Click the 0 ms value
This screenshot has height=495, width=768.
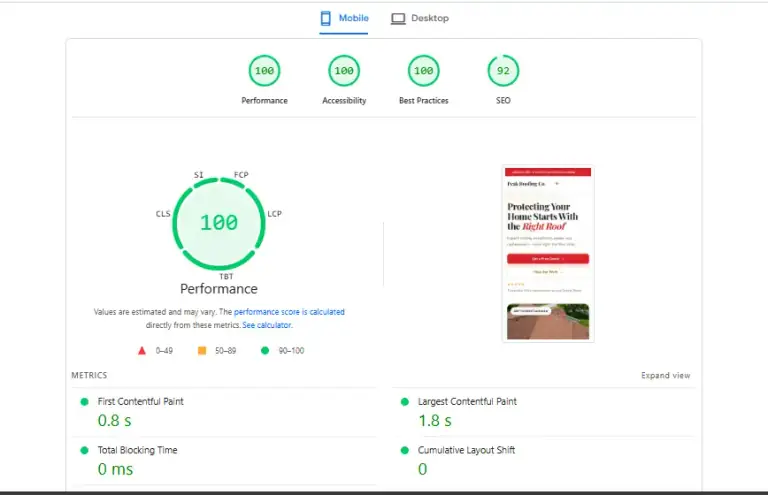[x=116, y=469]
